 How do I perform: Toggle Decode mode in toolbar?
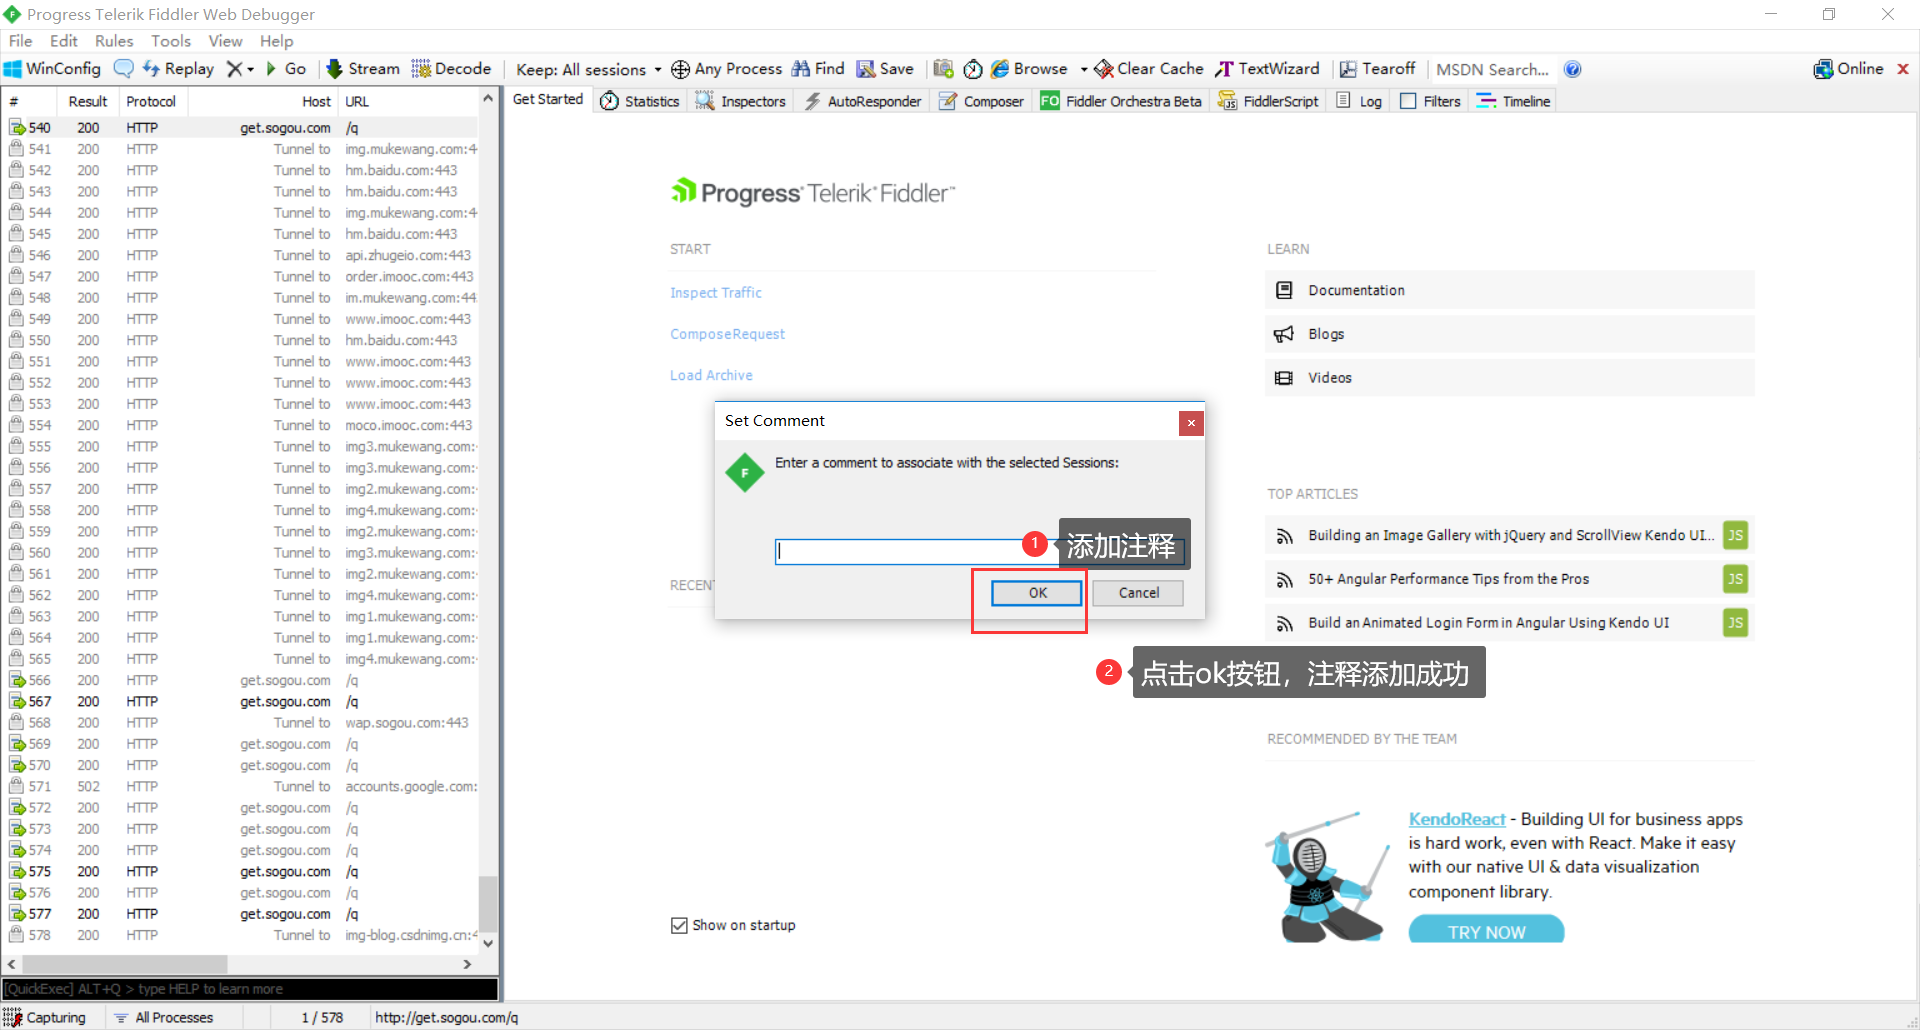(452, 69)
